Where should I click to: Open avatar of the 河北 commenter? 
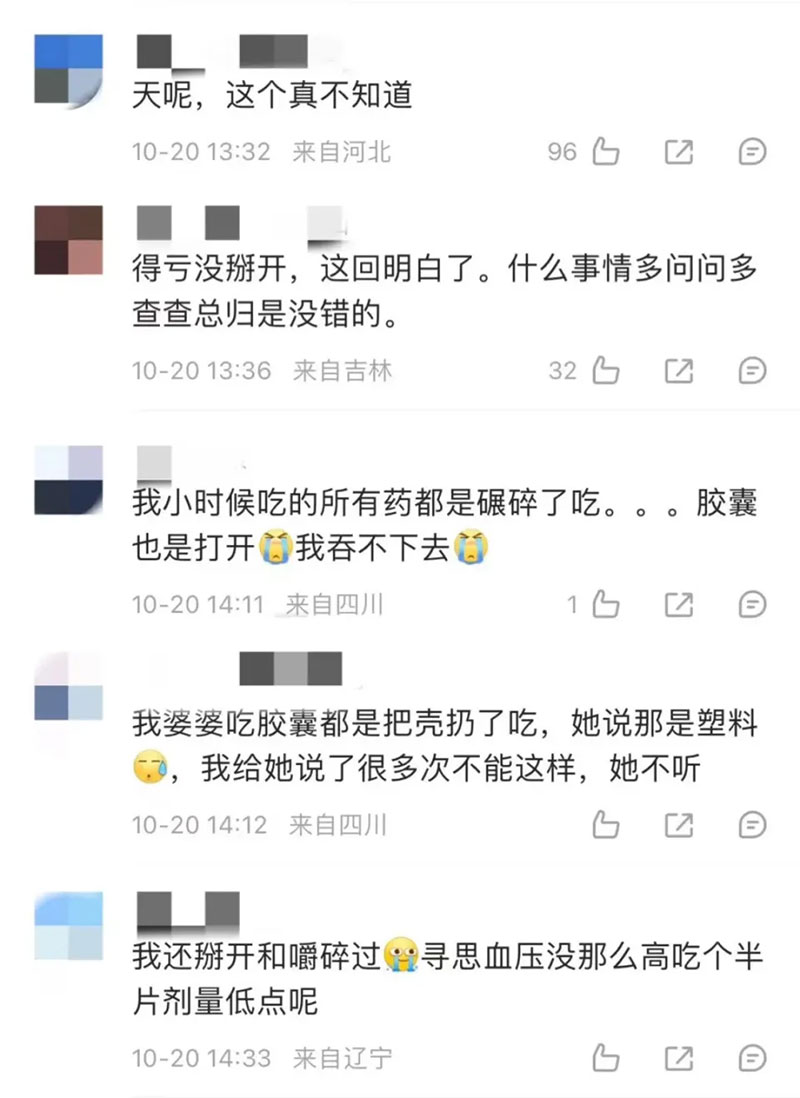tap(69, 69)
